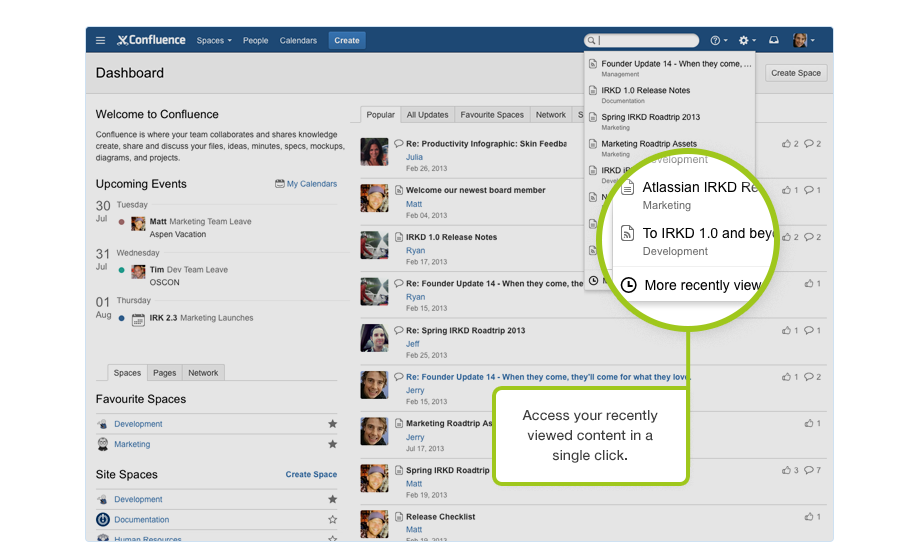View comments on Spring IRKD Roadtrip reply
This screenshot has width=920, height=542.
click(x=813, y=330)
